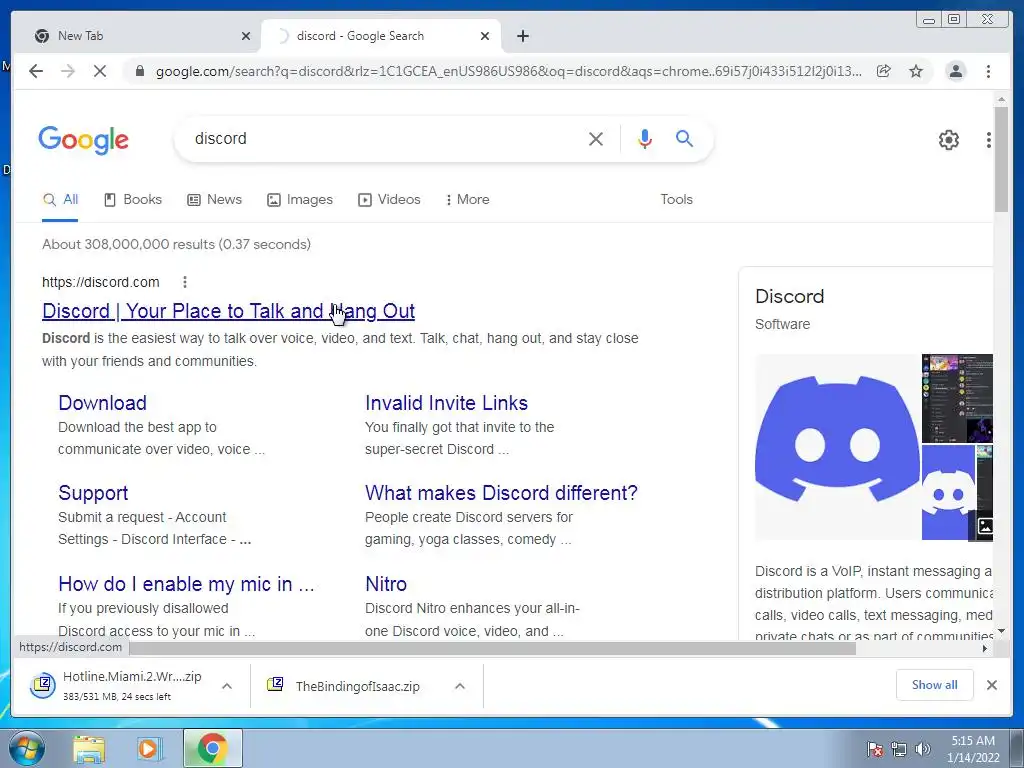
Task: Open the Windows Start menu
Action: 27,748
